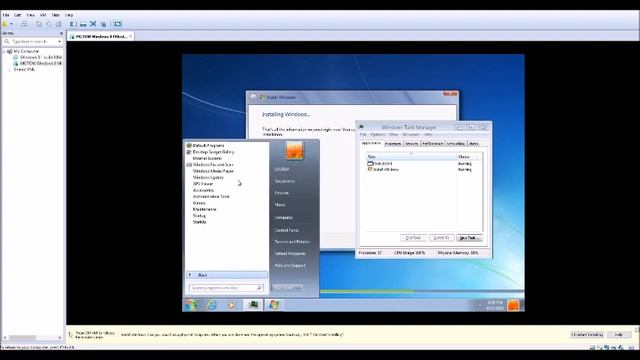Expand the Accessories folder

coord(203,190)
